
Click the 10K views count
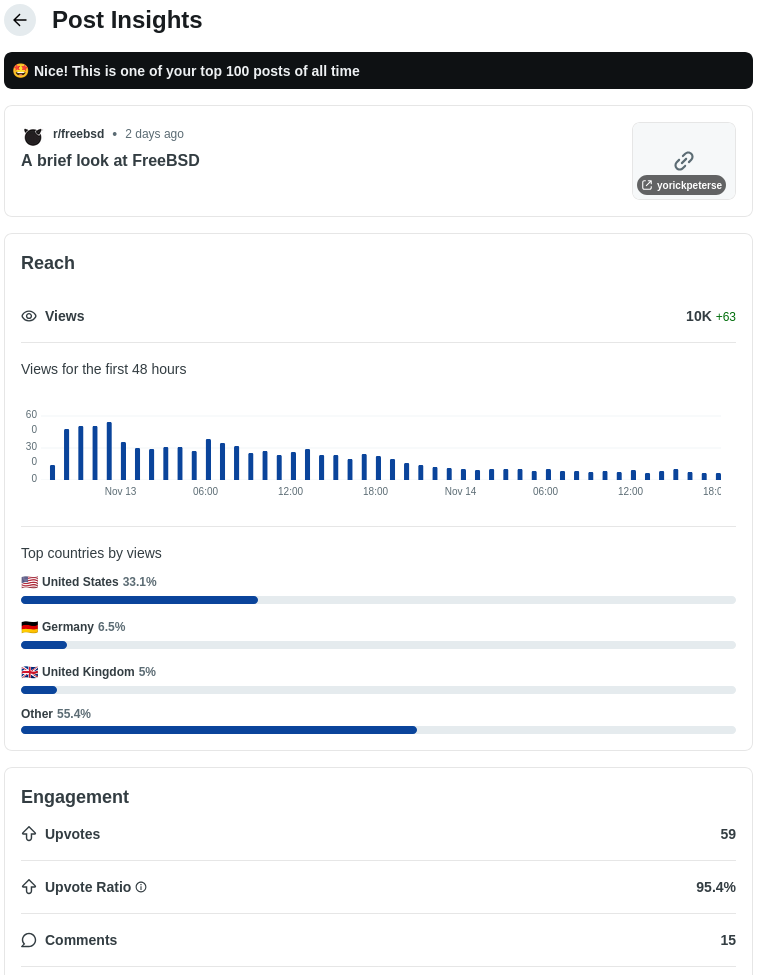[698, 316]
